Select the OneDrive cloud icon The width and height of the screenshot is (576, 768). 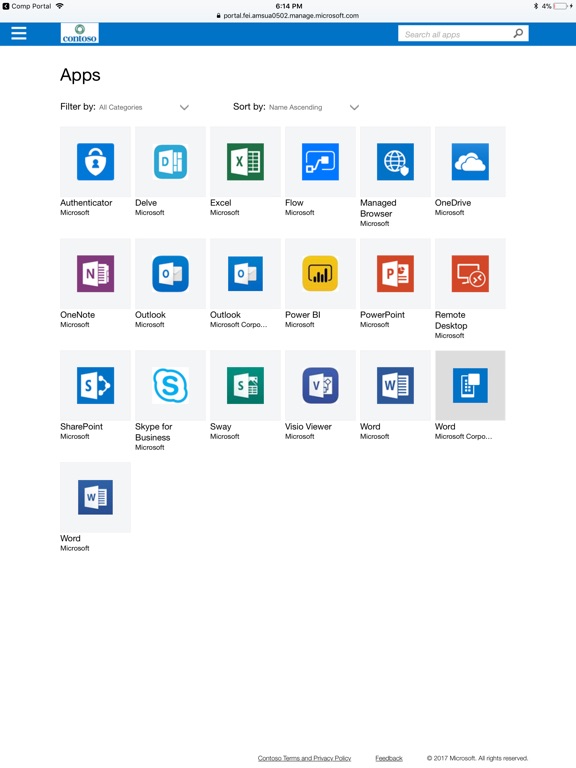click(470, 162)
